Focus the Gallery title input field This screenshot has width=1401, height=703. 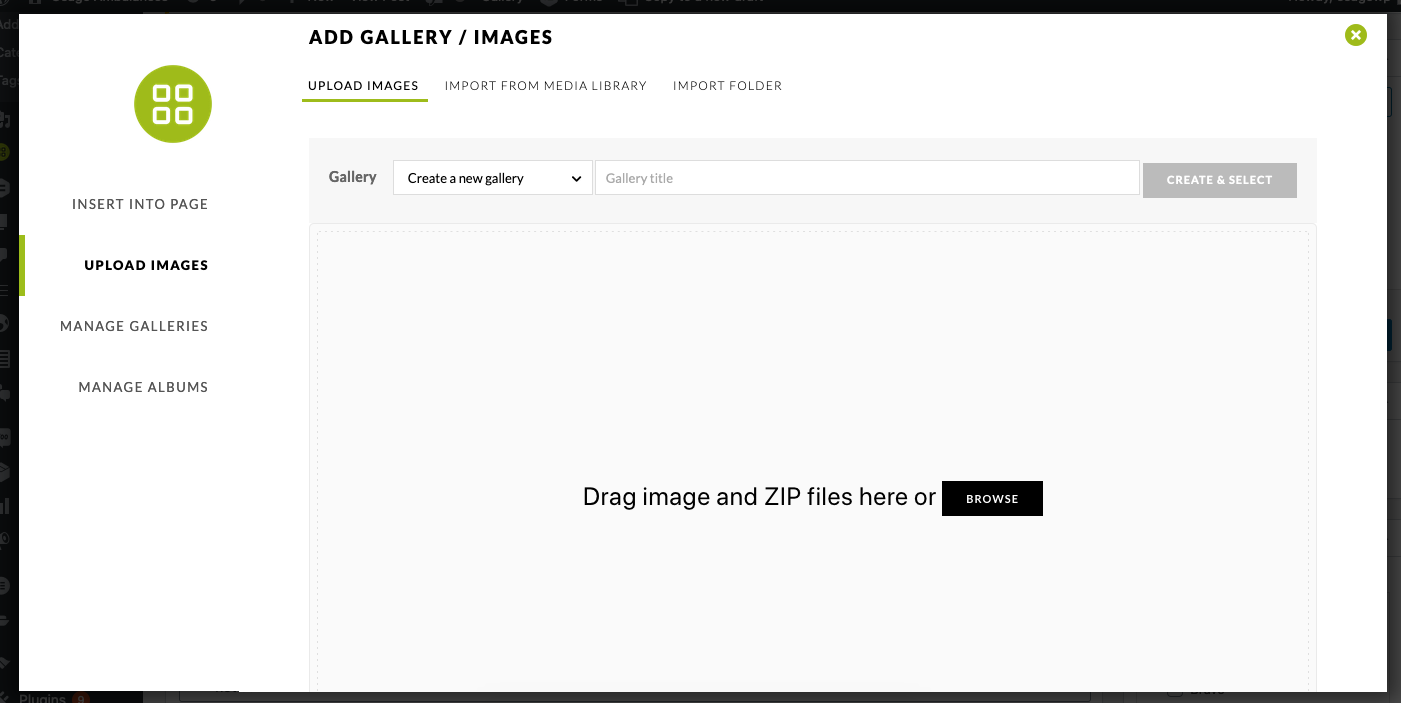point(867,178)
